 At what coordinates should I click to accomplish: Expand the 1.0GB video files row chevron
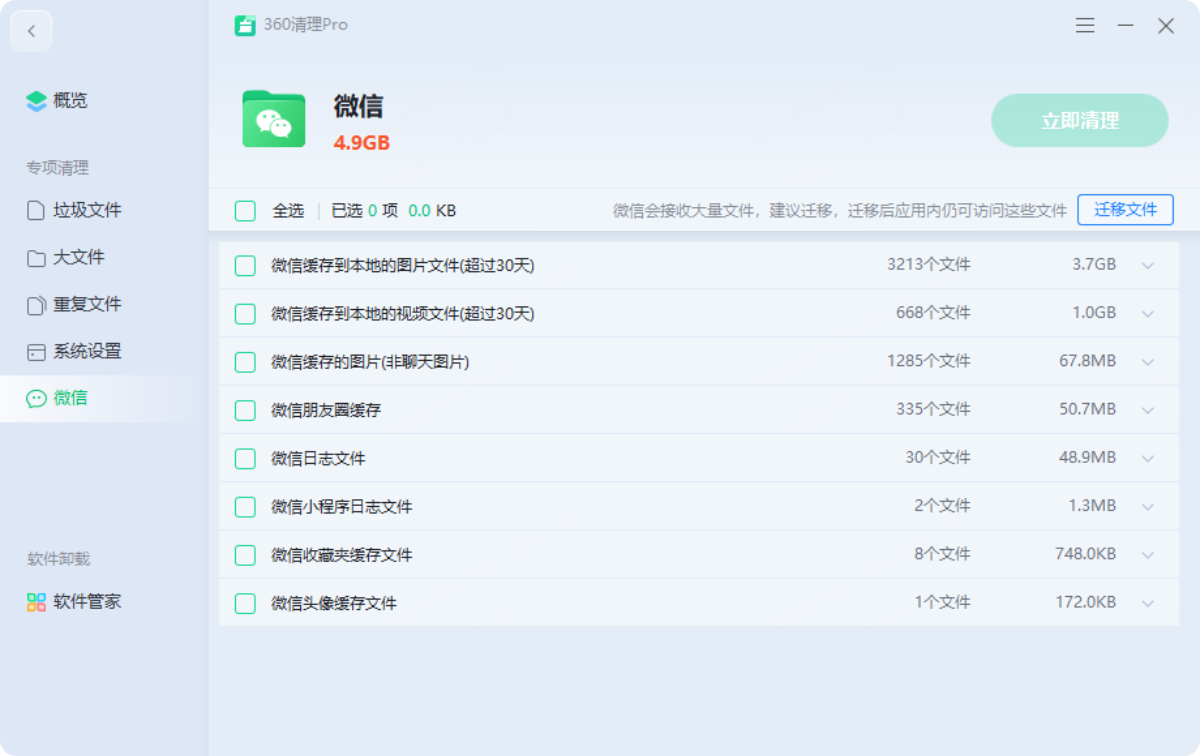point(1148,314)
